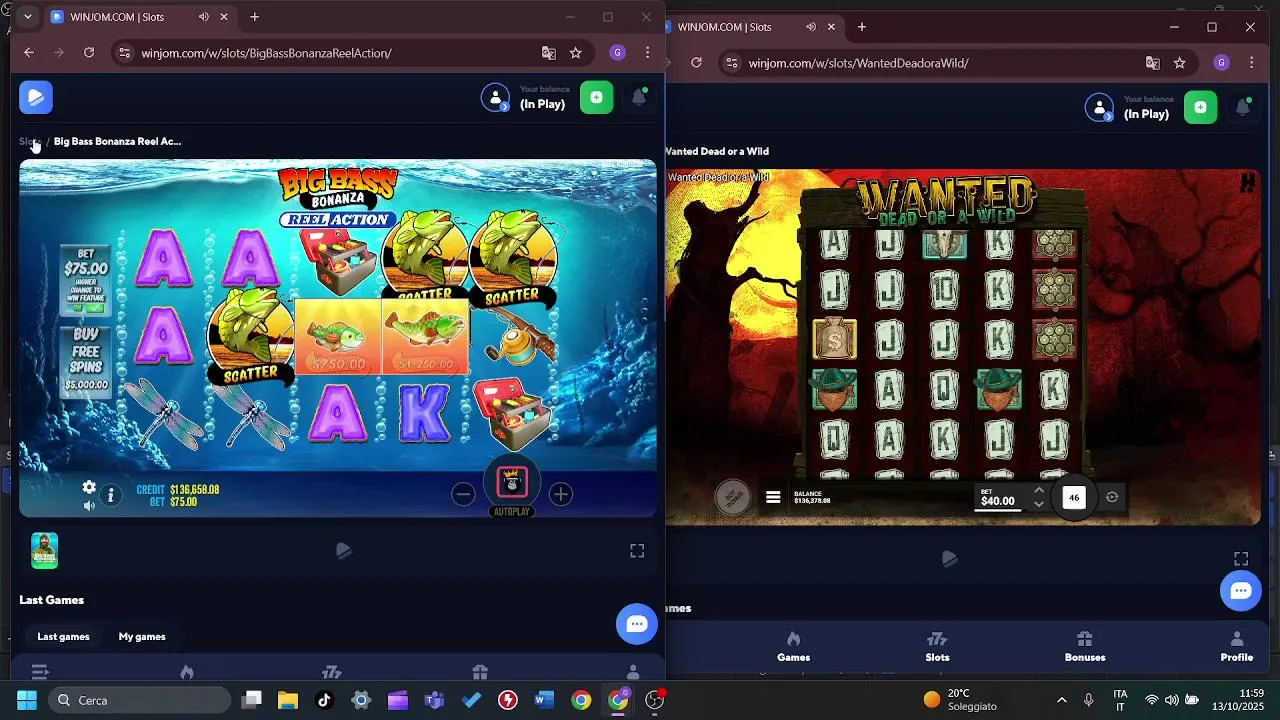
Task: Open TikTok from taskbar
Action: 324,700
